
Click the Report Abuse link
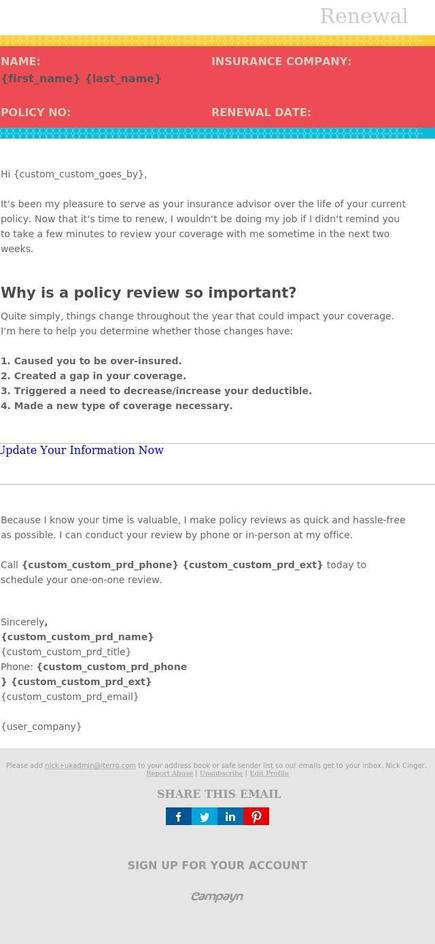point(170,773)
